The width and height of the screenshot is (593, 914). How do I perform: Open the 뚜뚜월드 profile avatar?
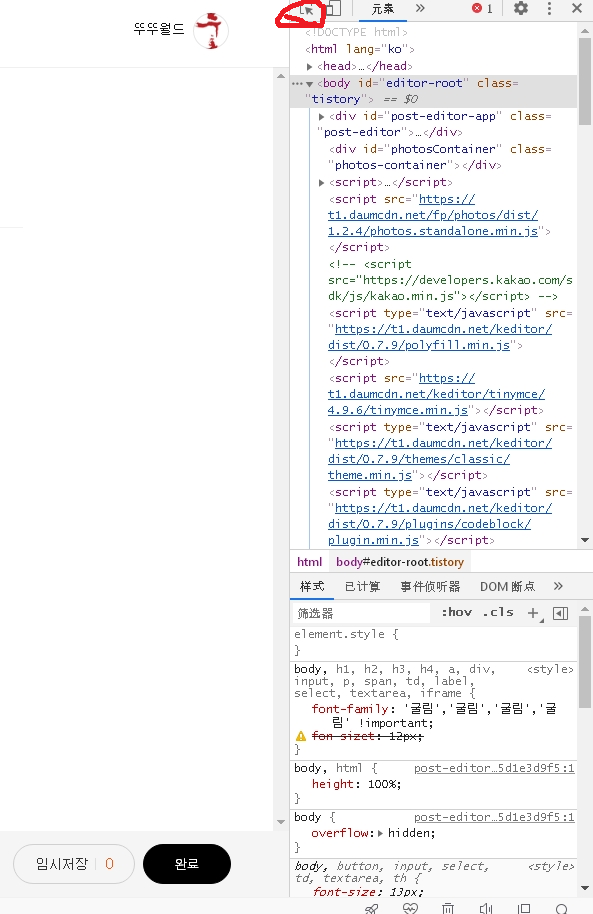[210, 31]
